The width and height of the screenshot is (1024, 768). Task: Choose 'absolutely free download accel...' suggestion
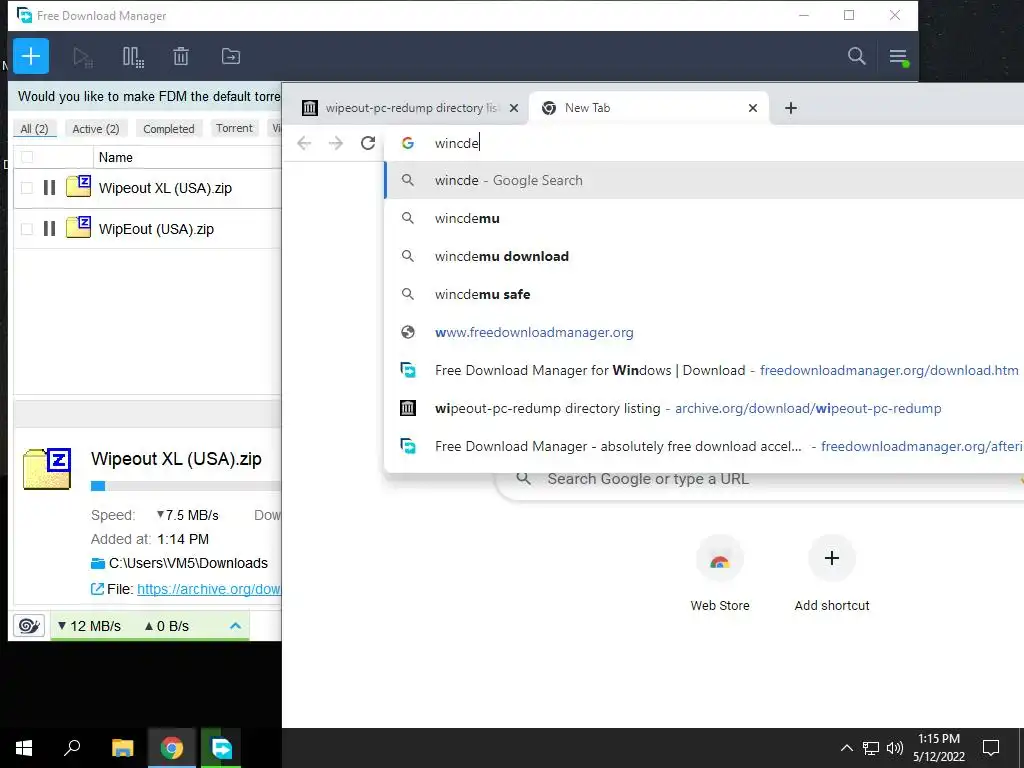click(704, 446)
